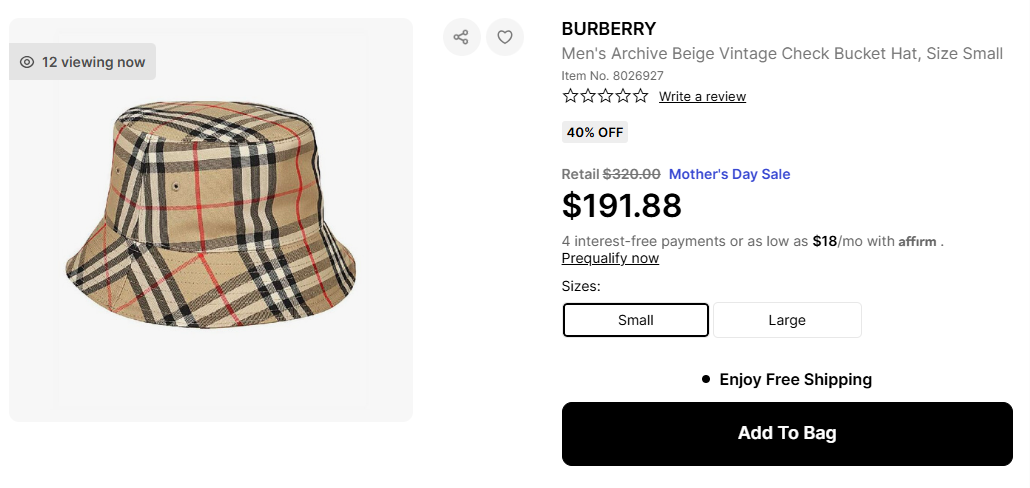Click the 12 viewing now badge
Image resolution: width=1030 pixels, height=488 pixels.
point(83,62)
